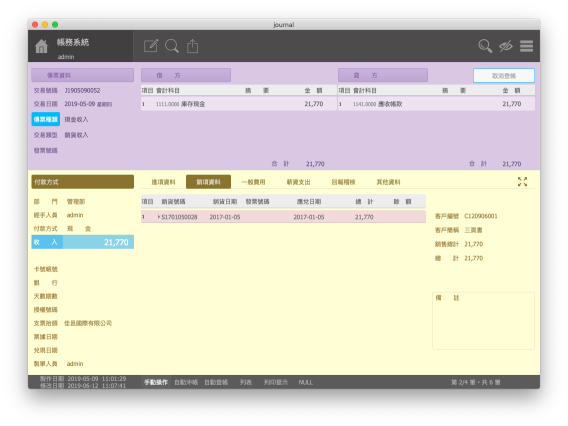Open the 其他資料 tab

(x=388, y=182)
